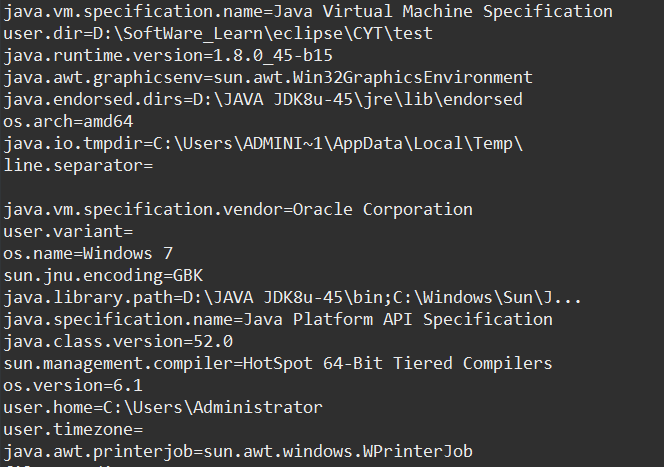Click the java.awt.printerjob line
The width and height of the screenshot is (664, 467).
(238, 452)
